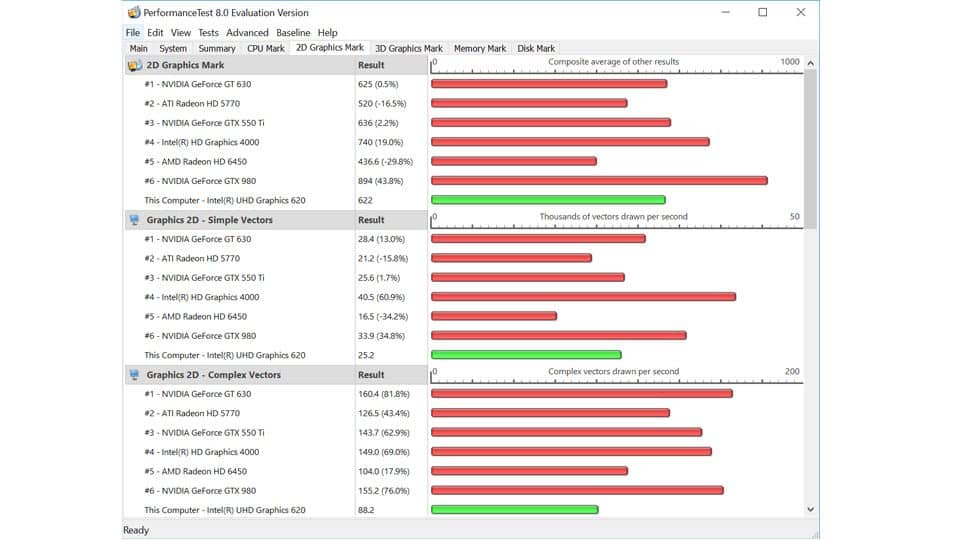The height and width of the screenshot is (540, 960).
Task: Switch to the Memory Mark tab
Action: click(x=480, y=48)
